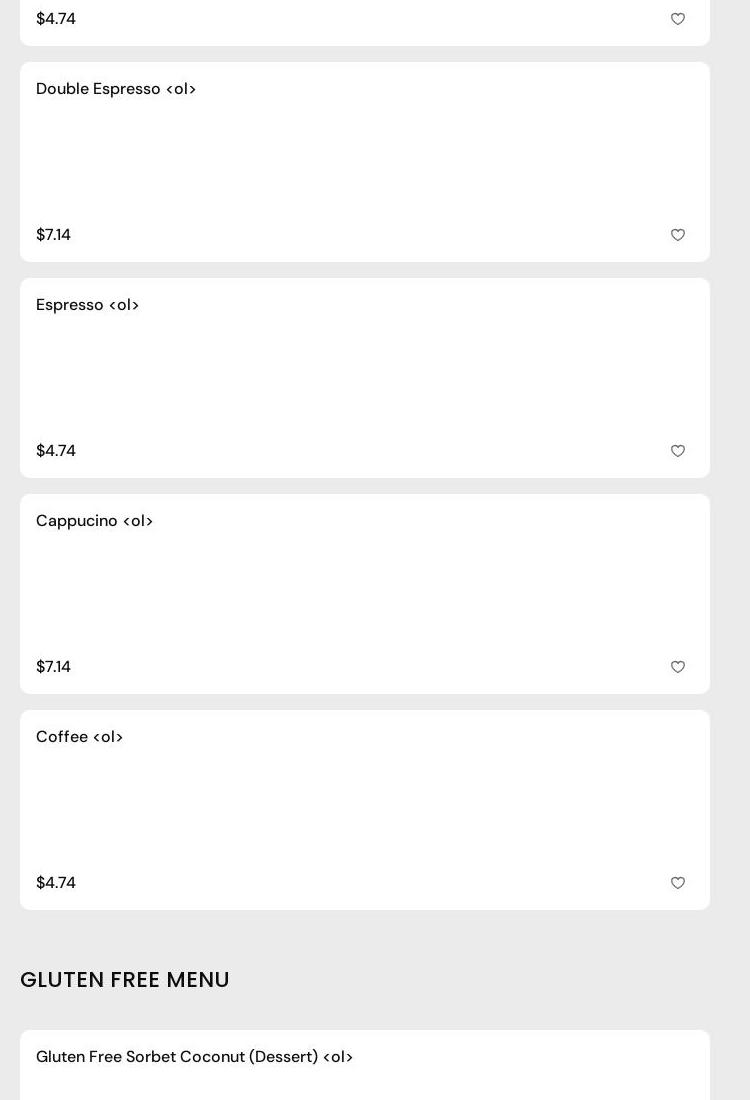This screenshot has height=1100, width=750.
Task: Click the $4.74 price on Coffee card
Action: pyautogui.click(x=56, y=883)
